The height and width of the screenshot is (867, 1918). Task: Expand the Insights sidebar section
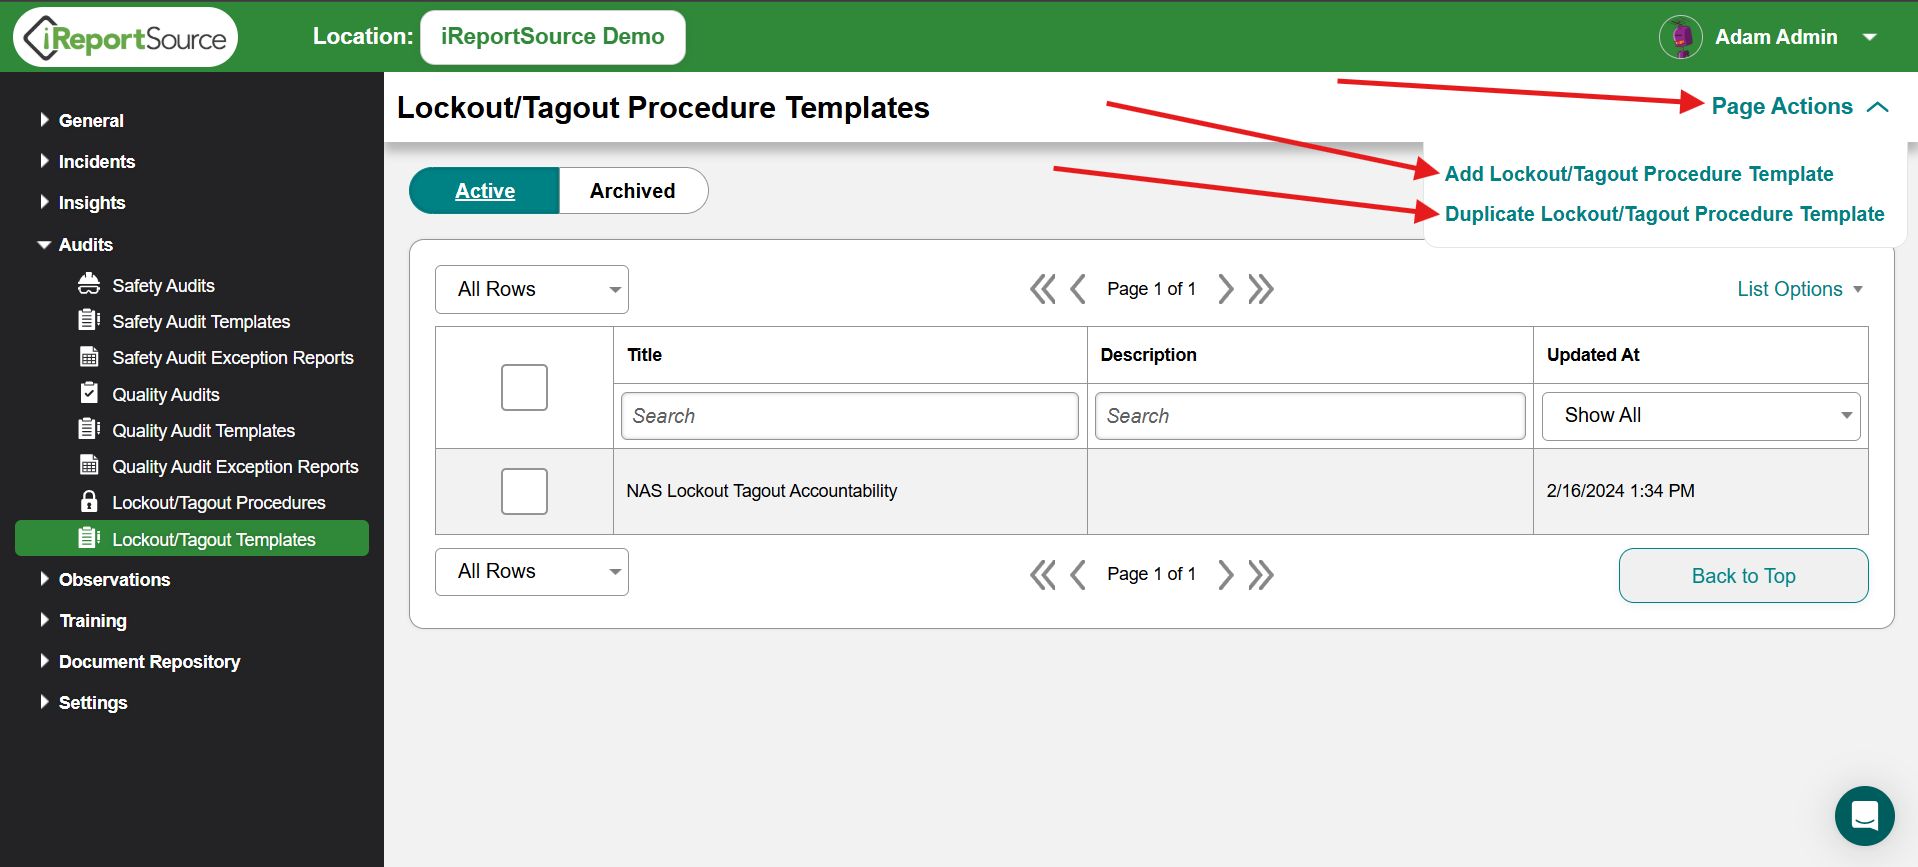pos(82,202)
